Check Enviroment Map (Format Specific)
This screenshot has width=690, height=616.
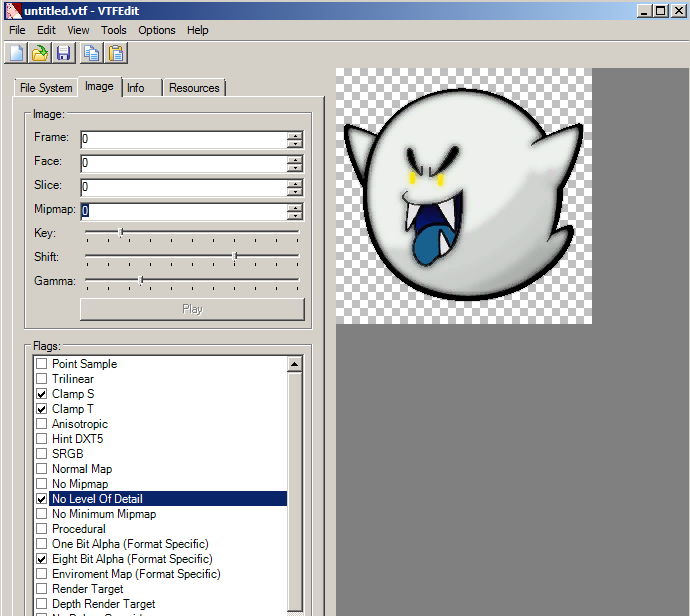(x=41, y=574)
